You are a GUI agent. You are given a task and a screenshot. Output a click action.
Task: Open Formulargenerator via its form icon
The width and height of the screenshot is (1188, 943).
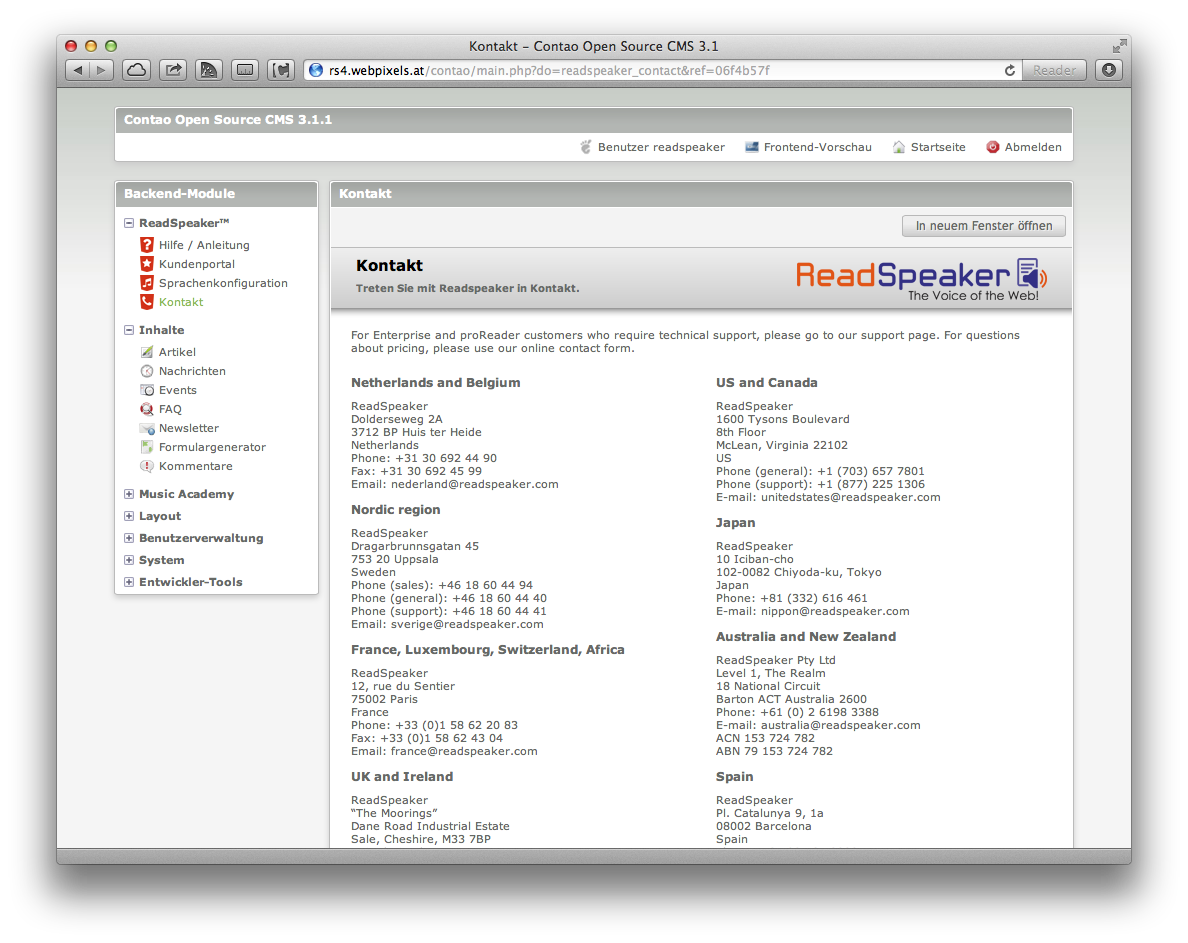(147, 447)
